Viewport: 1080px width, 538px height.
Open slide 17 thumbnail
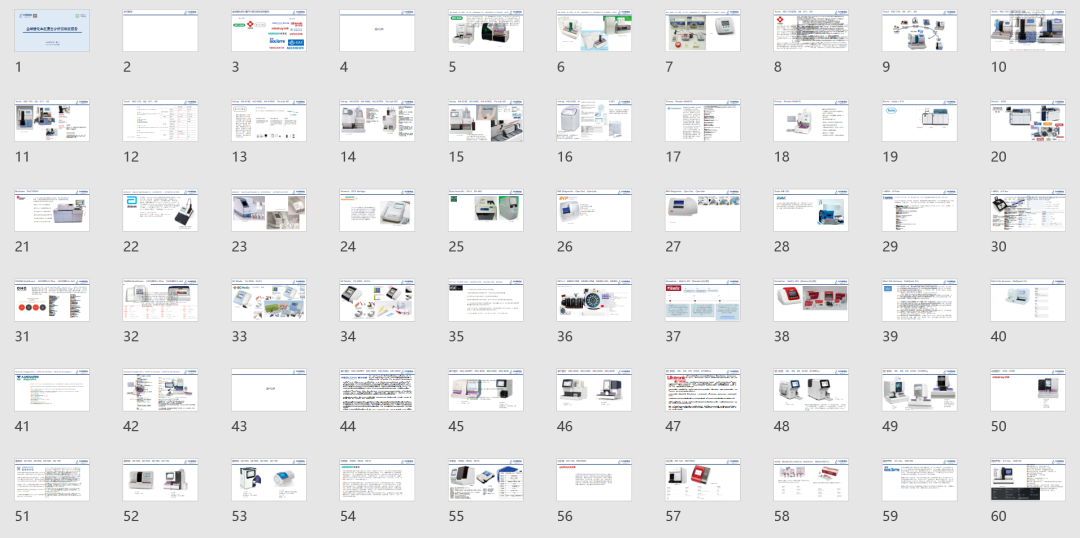(702, 121)
